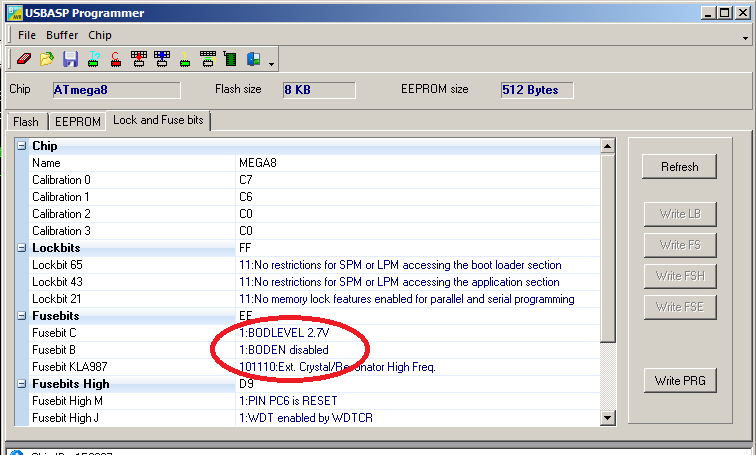The width and height of the screenshot is (756, 455).
Task: Open the File menu
Action: click(27, 35)
